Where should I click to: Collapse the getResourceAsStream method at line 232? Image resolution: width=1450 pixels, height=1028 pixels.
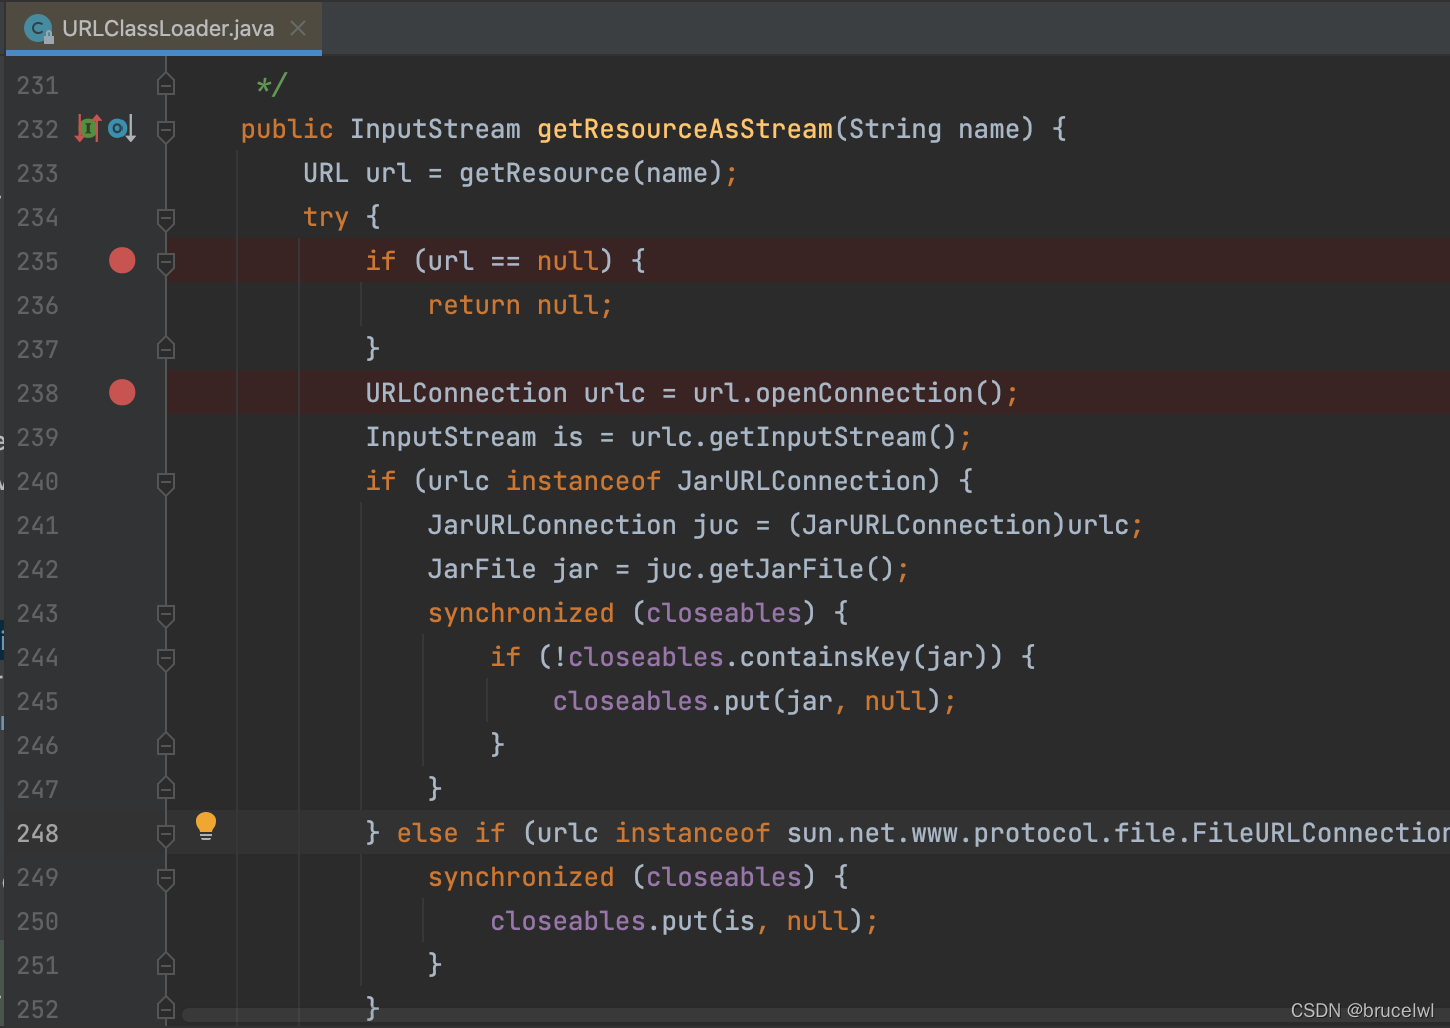[166, 130]
